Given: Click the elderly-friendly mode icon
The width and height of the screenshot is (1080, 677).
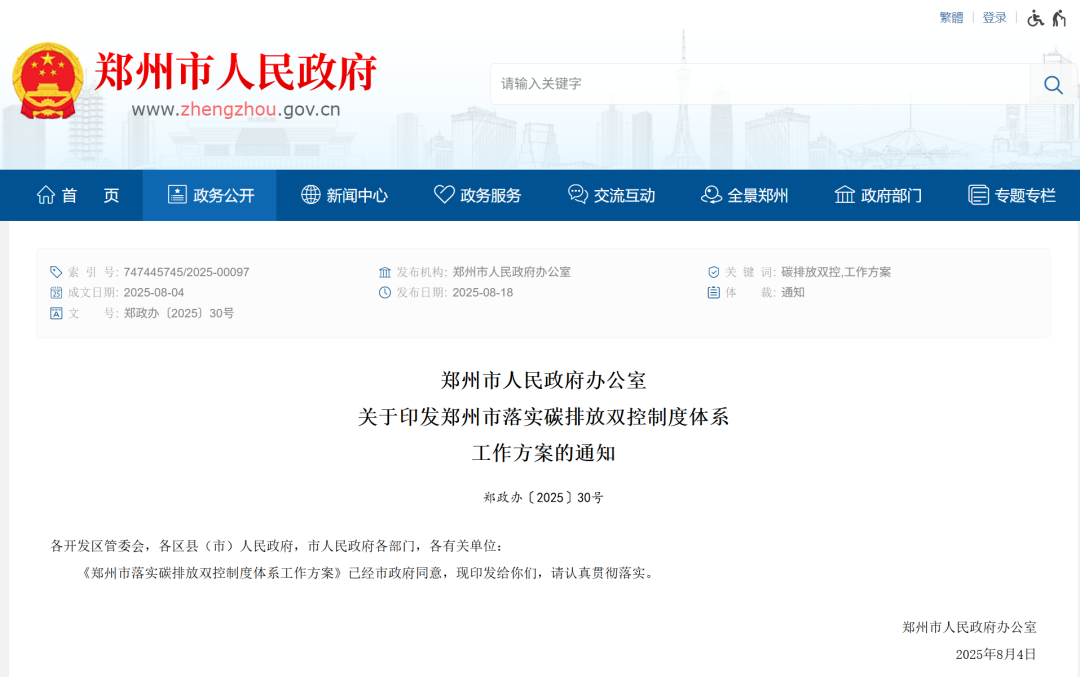Looking at the screenshot, I should click(x=1059, y=18).
